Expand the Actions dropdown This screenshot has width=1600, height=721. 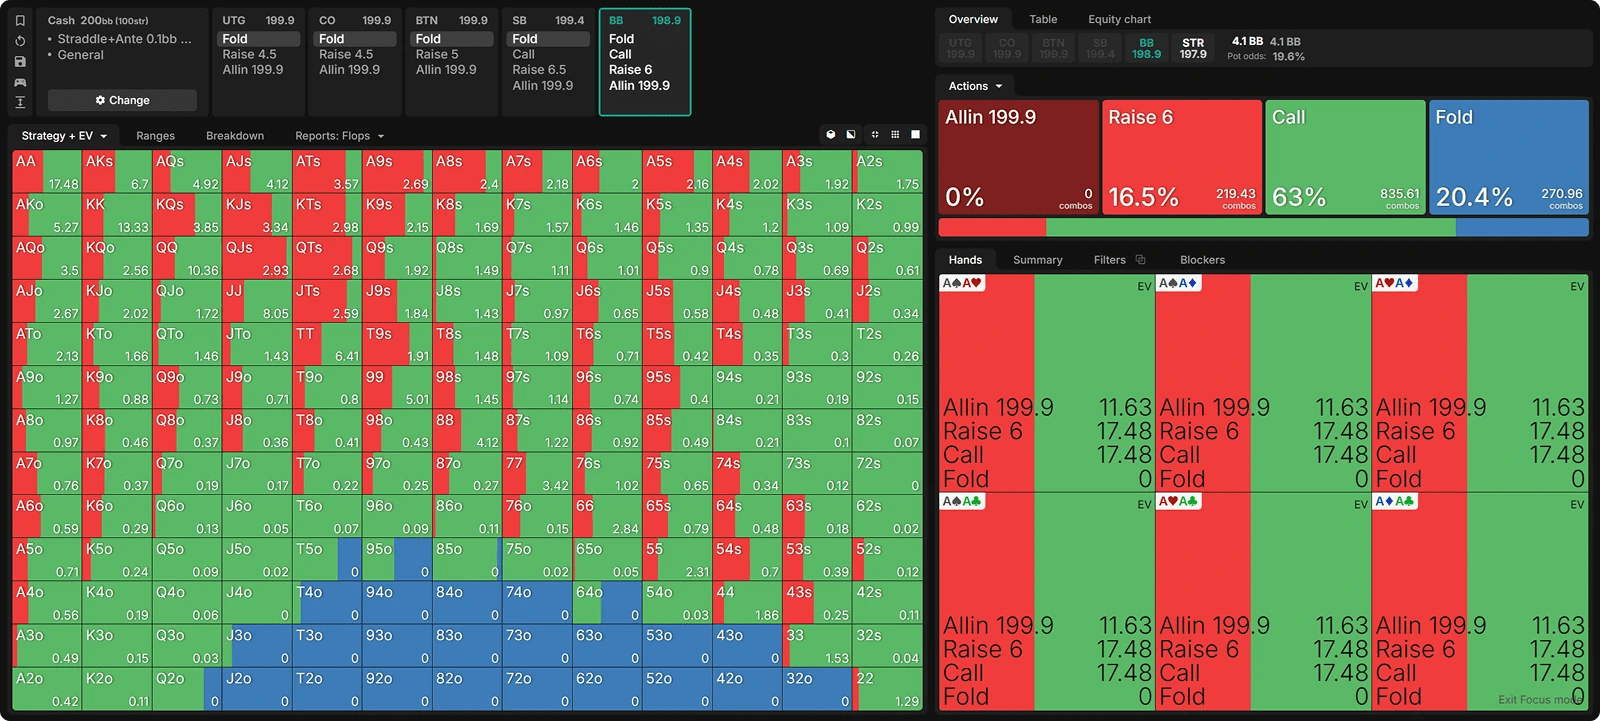tap(975, 86)
